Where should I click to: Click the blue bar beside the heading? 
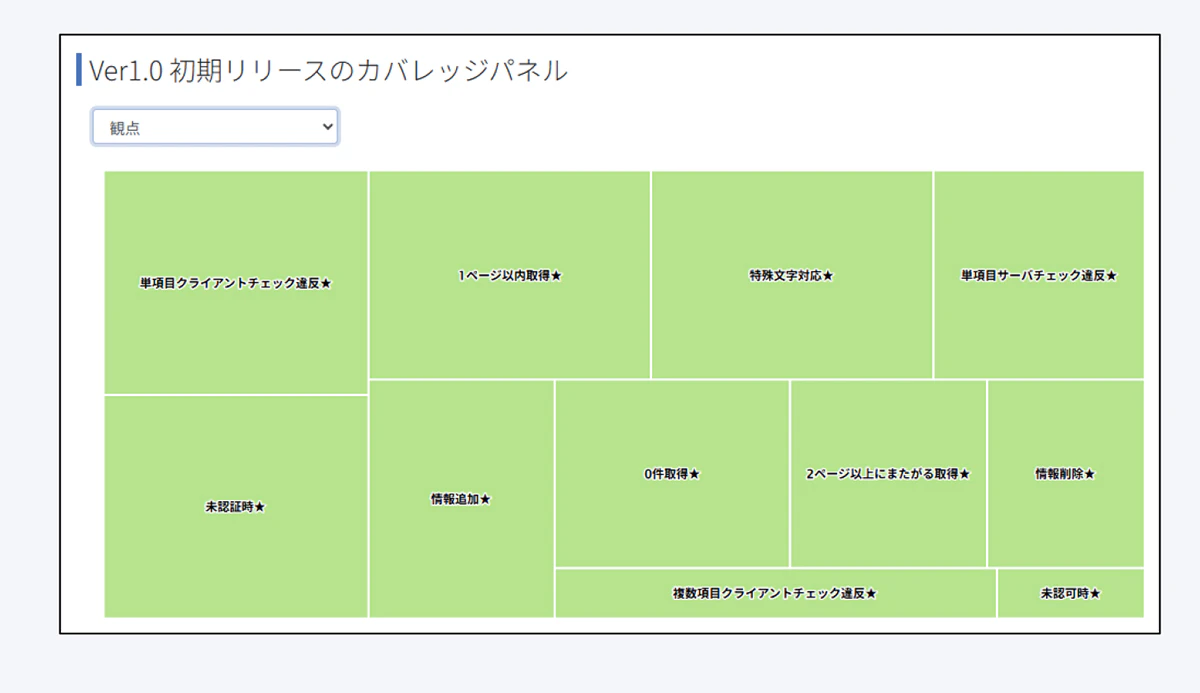coord(79,70)
